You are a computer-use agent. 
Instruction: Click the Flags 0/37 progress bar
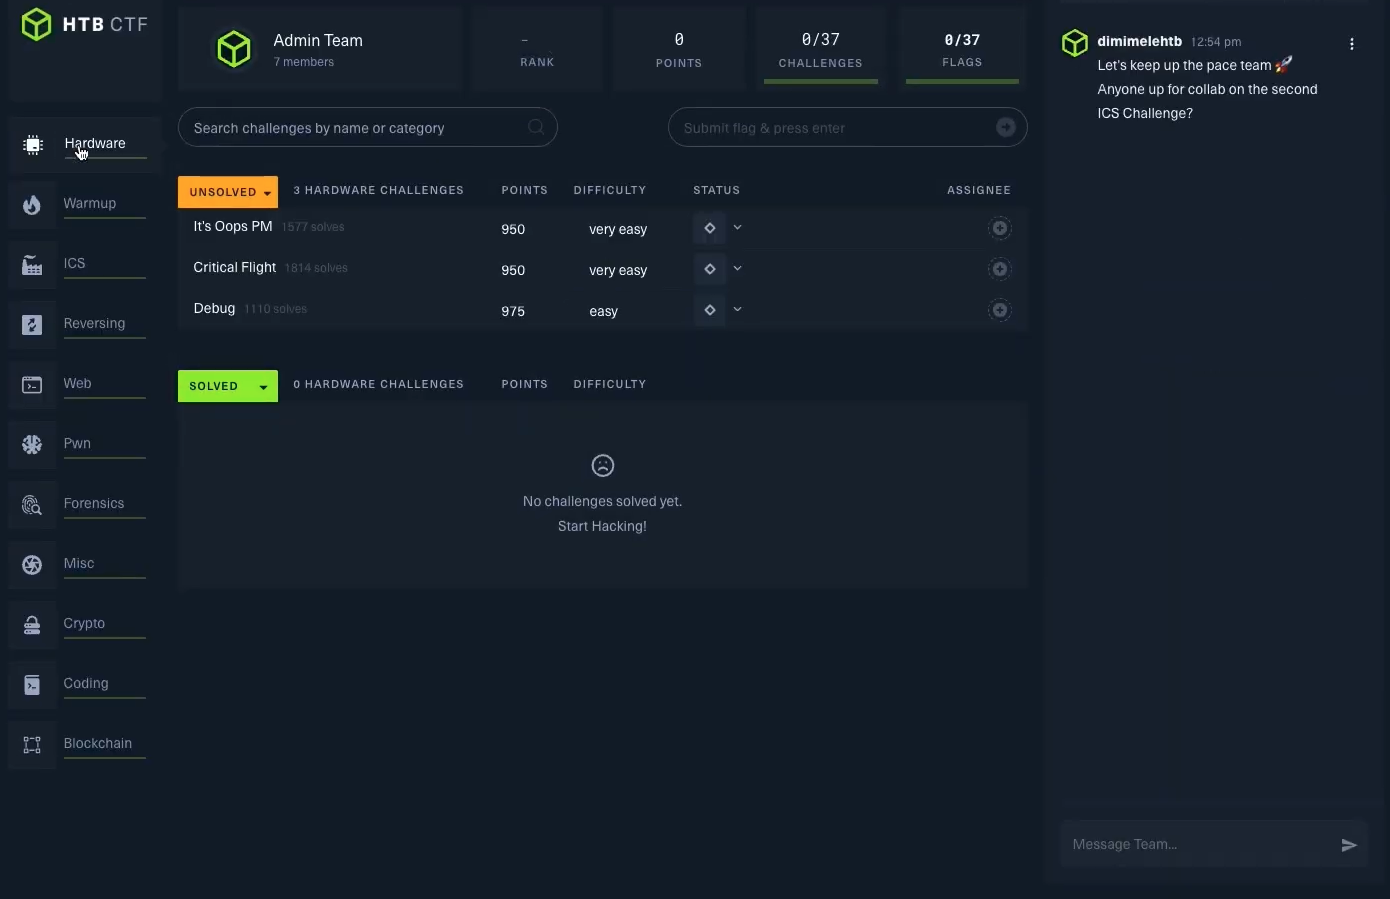(x=962, y=81)
